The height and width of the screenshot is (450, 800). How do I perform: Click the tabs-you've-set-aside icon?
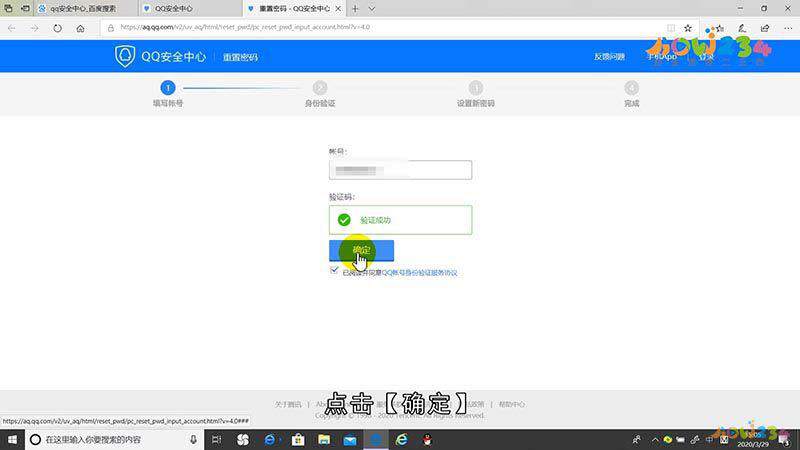pyautogui.click(x=8, y=9)
